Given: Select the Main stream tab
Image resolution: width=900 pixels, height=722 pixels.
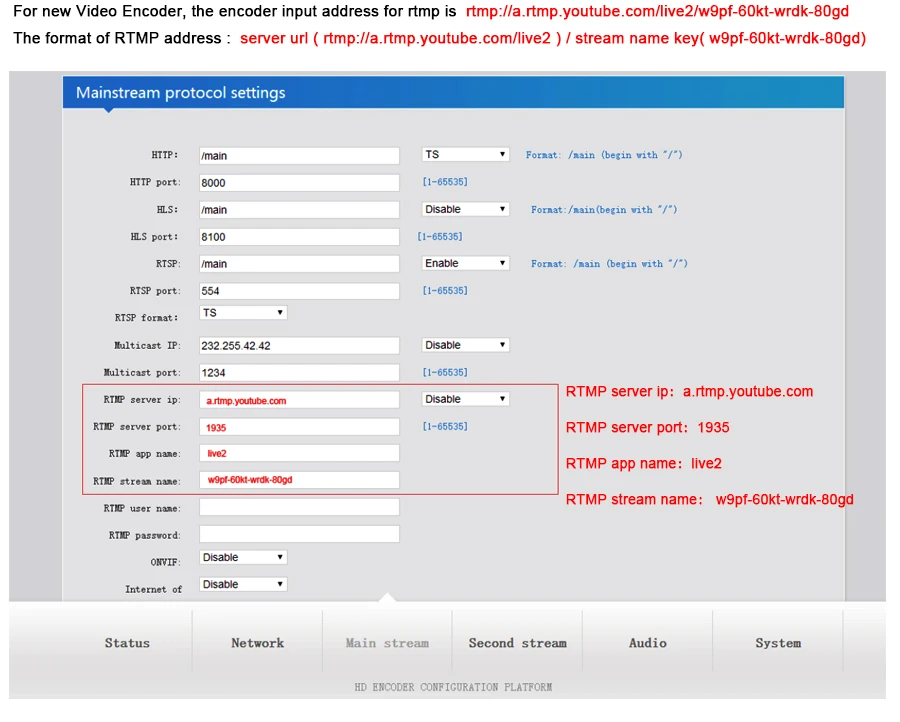Looking at the screenshot, I should [x=387, y=643].
